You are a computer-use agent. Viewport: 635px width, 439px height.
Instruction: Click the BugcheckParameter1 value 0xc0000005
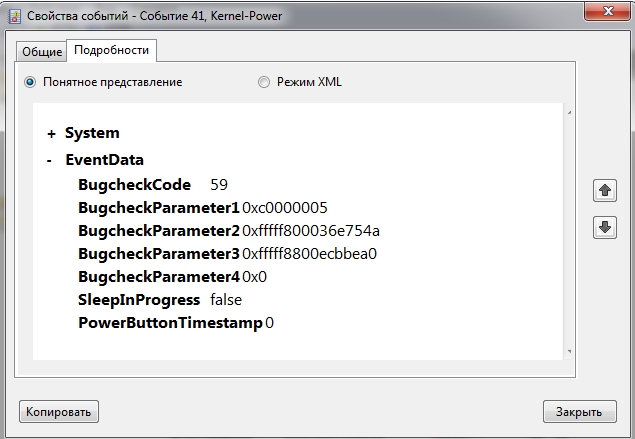[x=285, y=208]
